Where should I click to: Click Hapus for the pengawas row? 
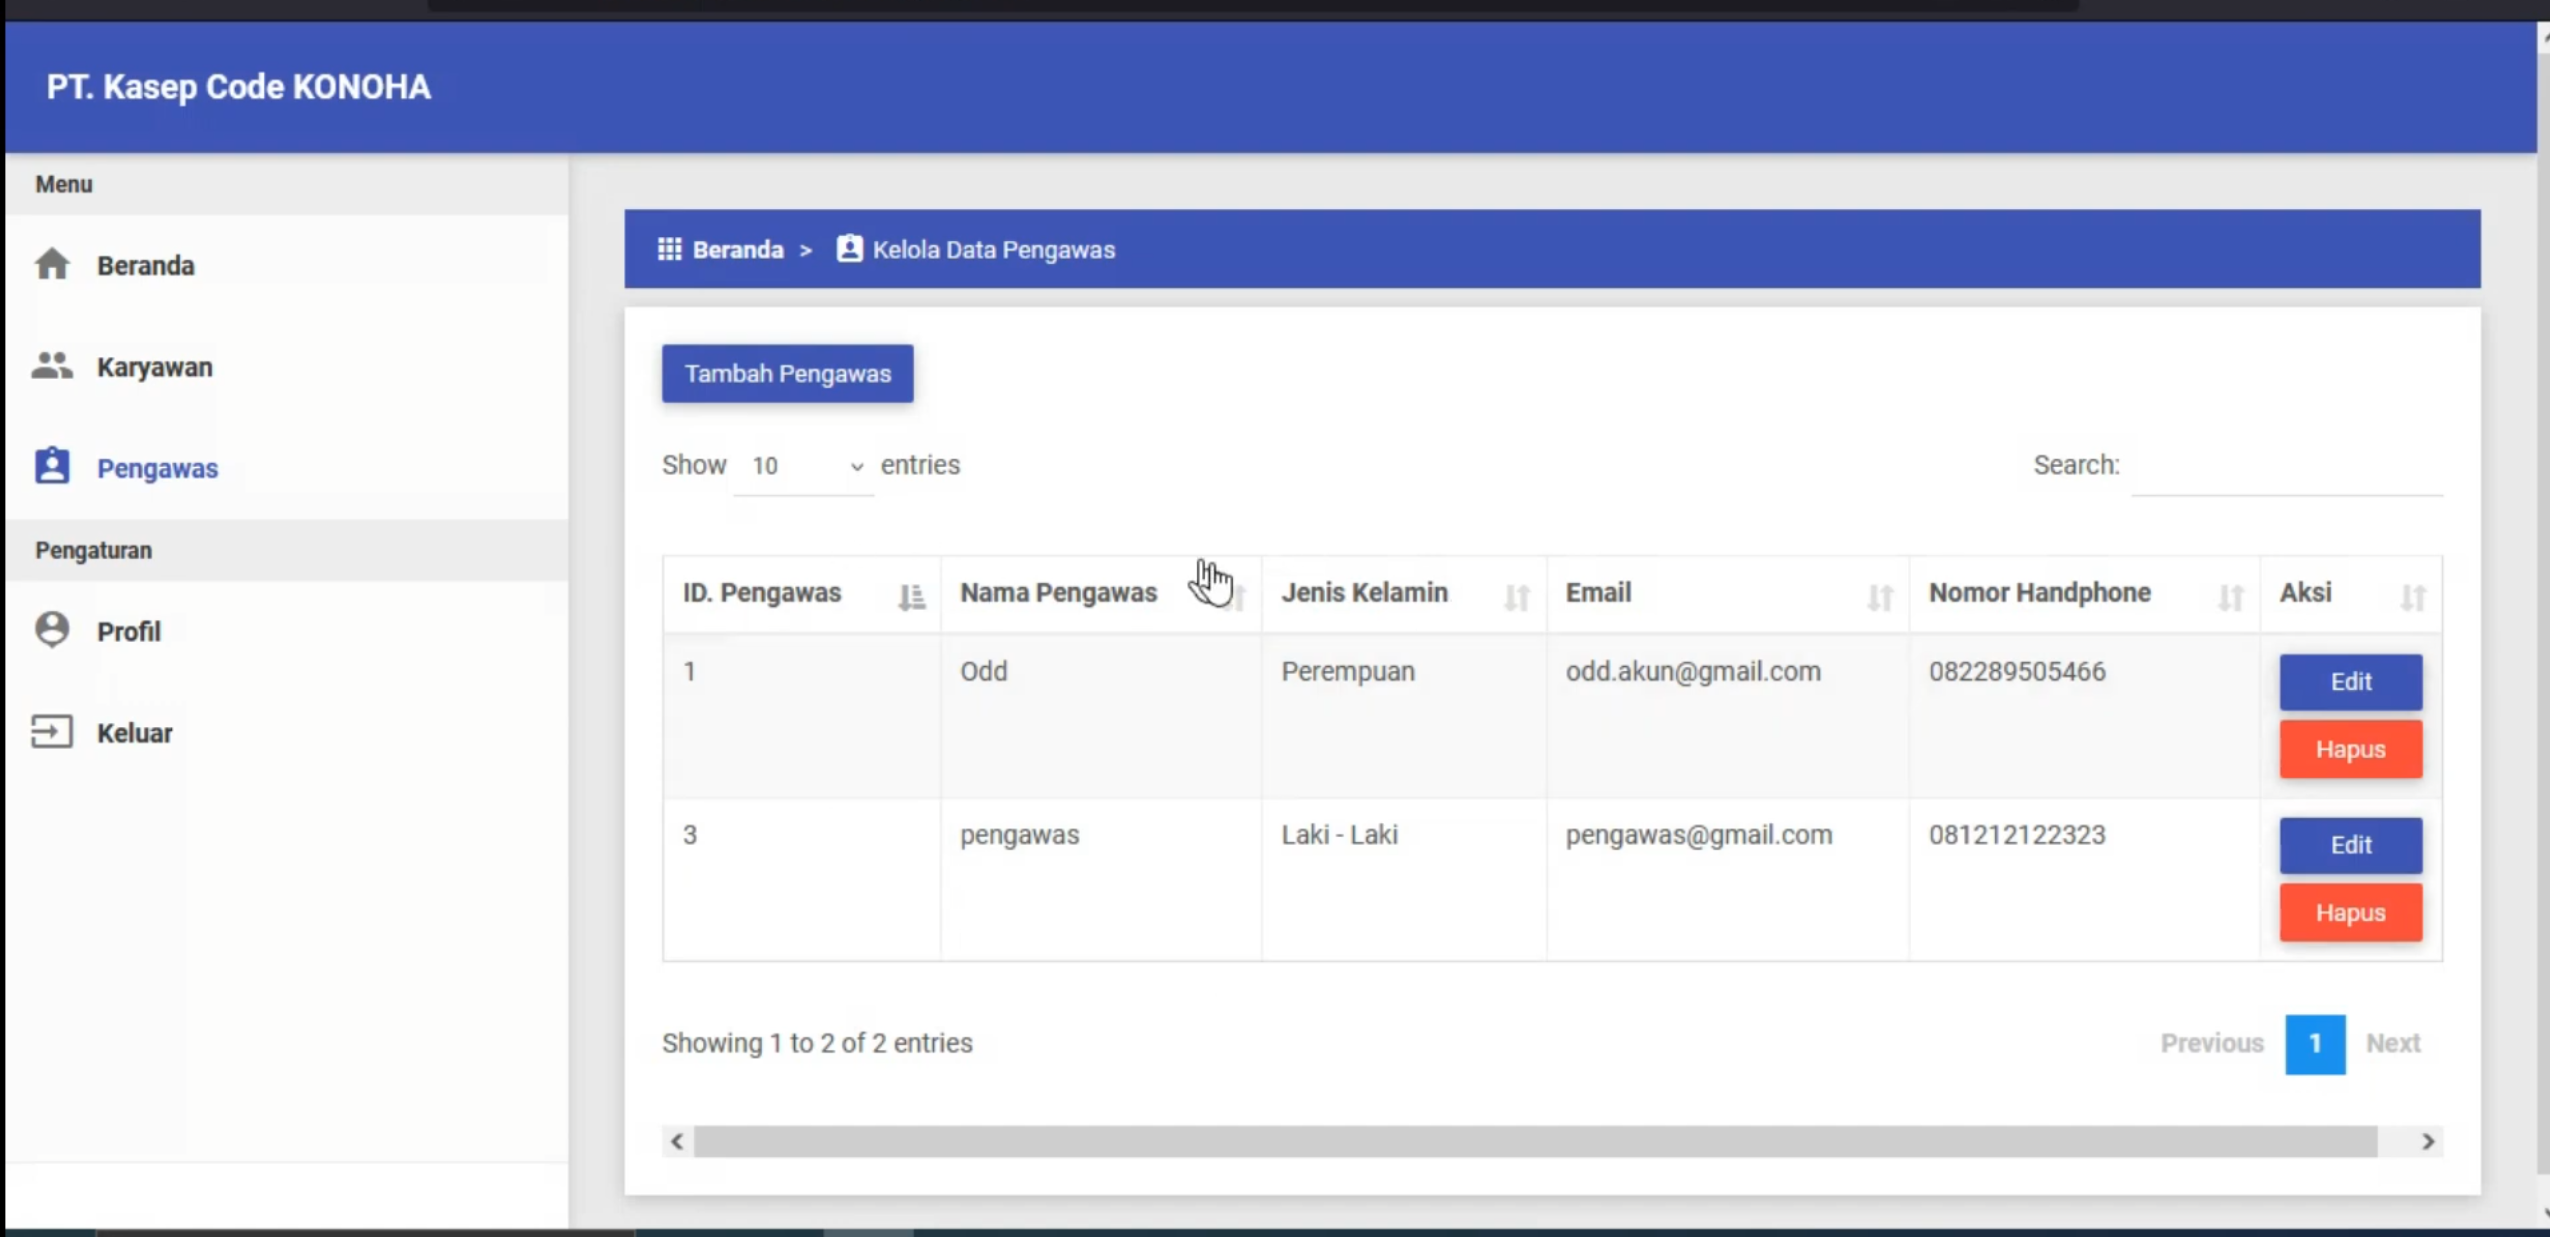coord(2350,913)
